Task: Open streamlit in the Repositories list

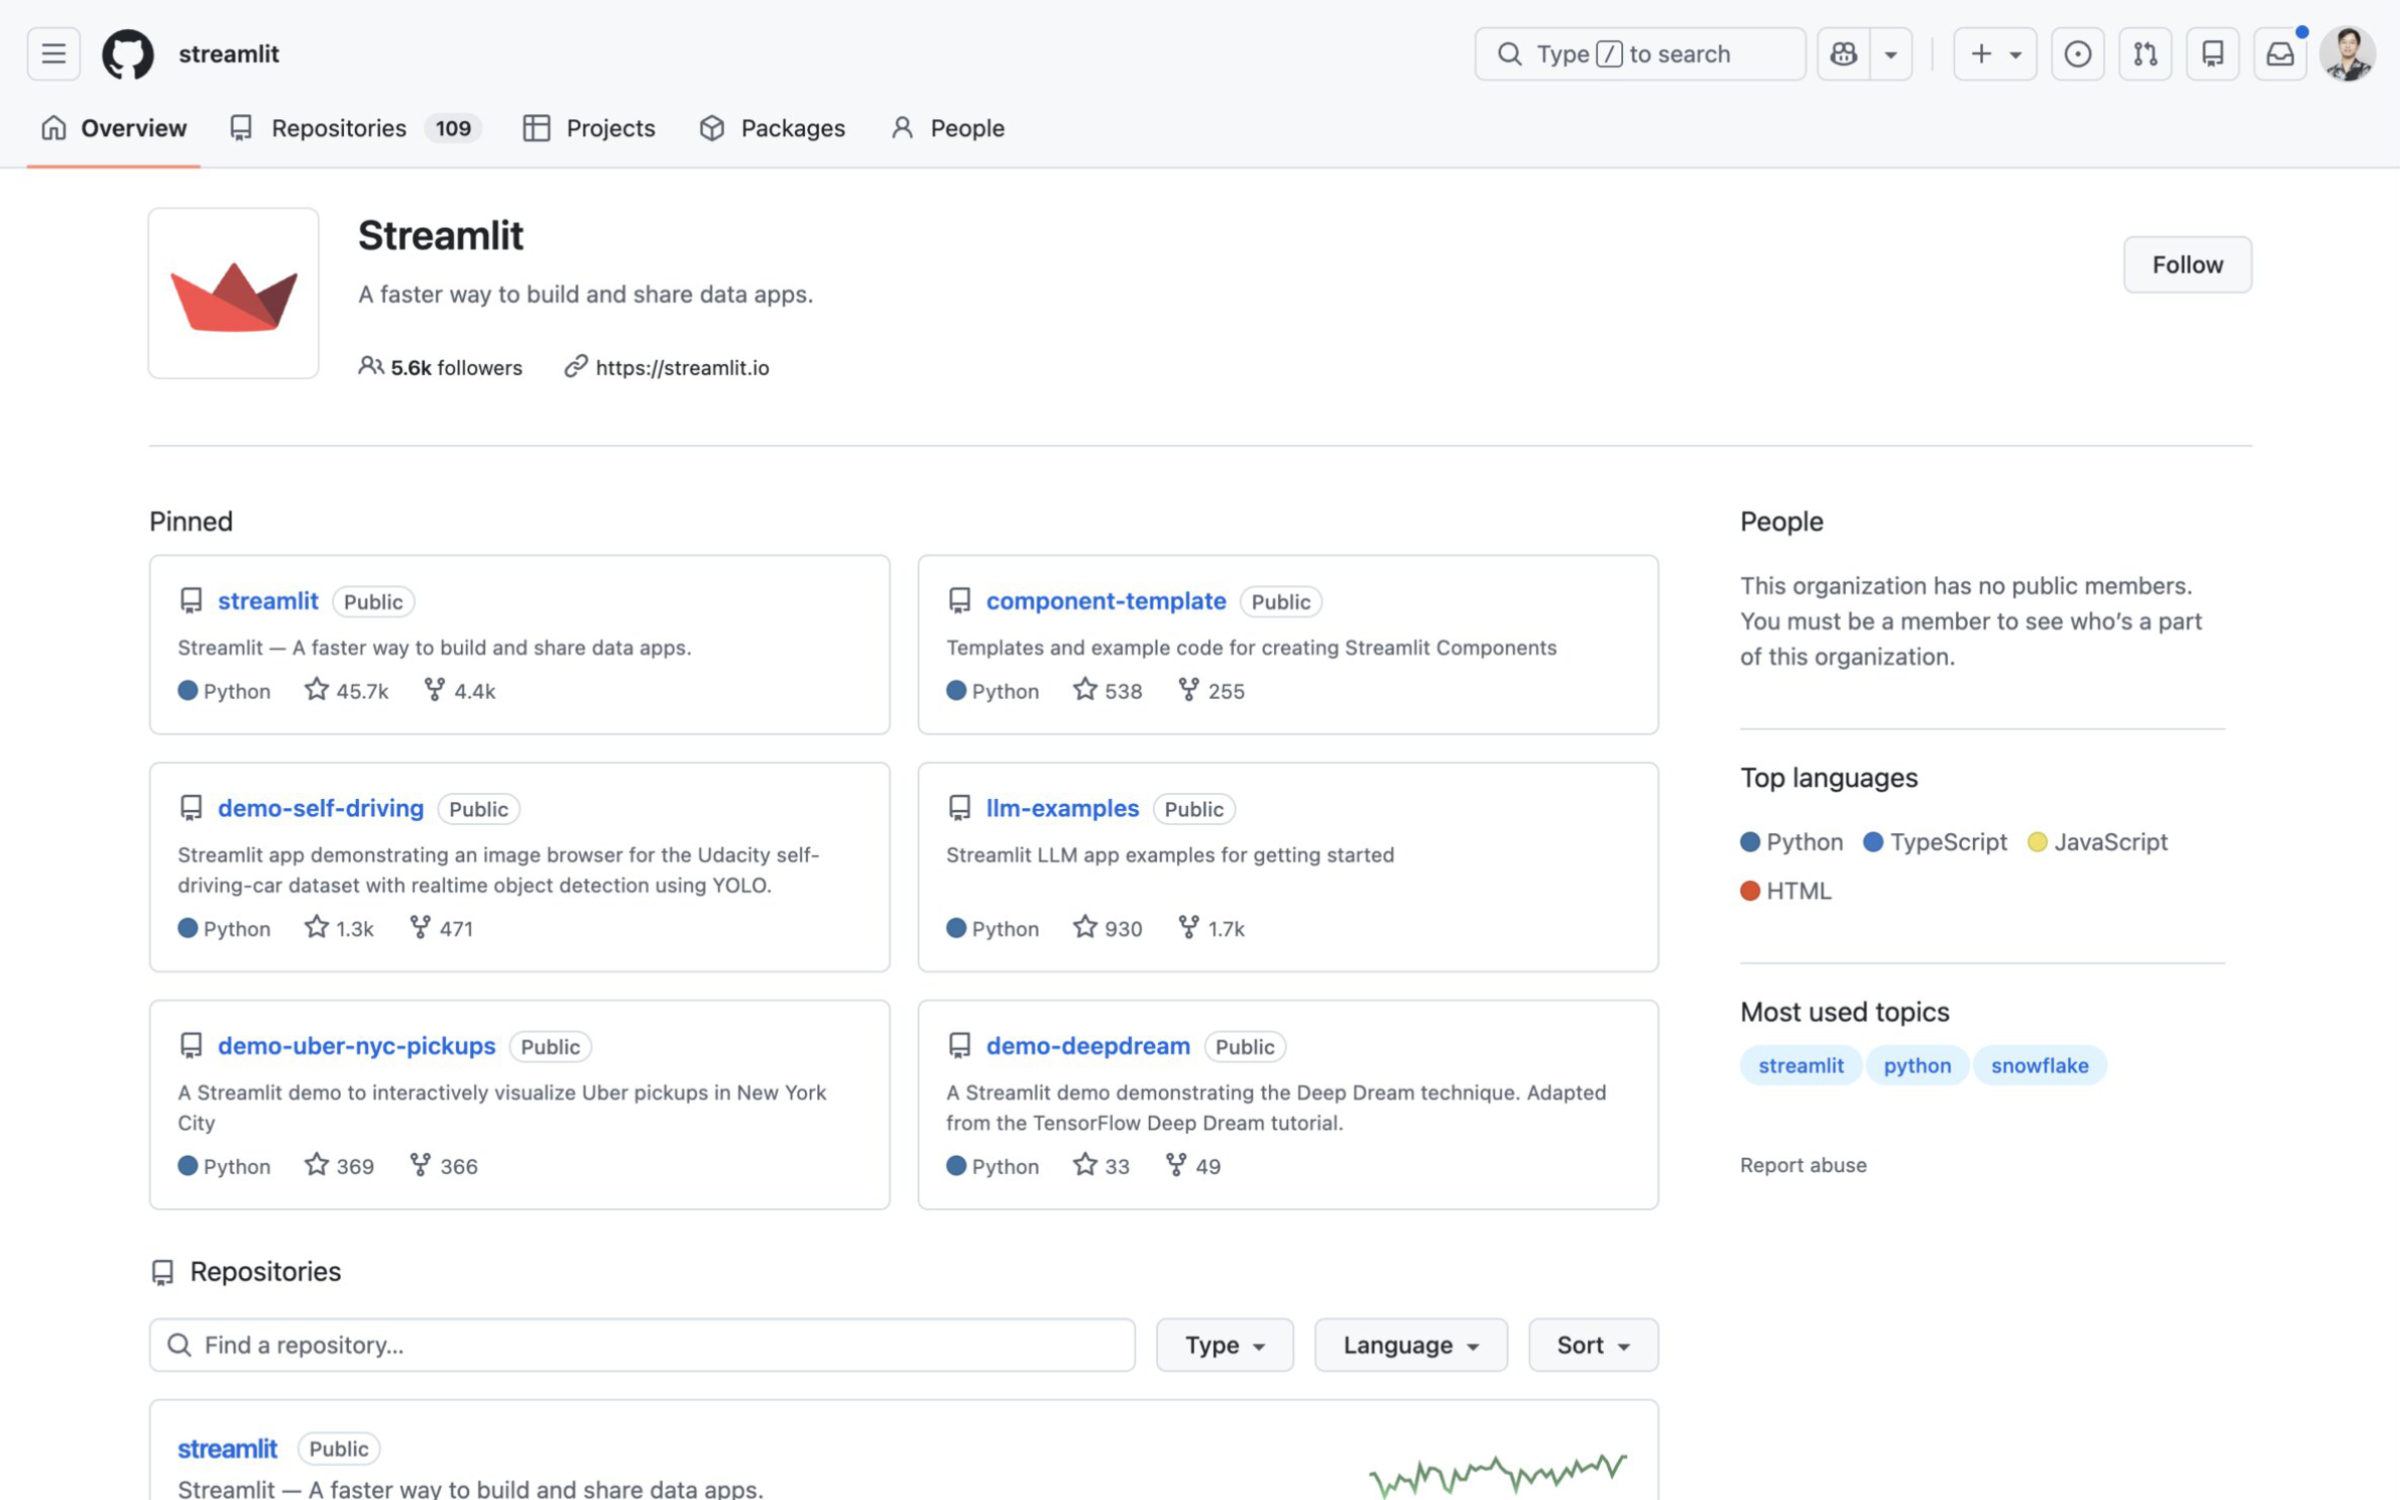Action: 227,1447
